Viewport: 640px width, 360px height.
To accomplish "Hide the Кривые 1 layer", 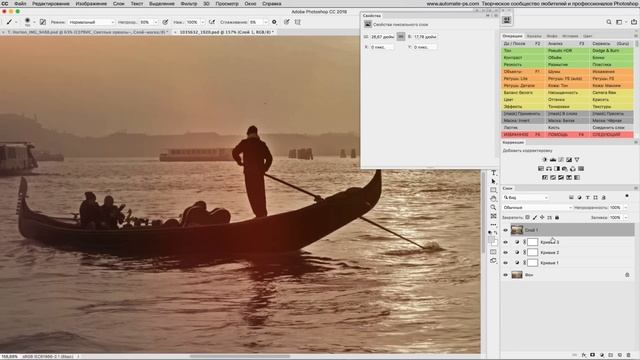I will click(x=505, y=263).
